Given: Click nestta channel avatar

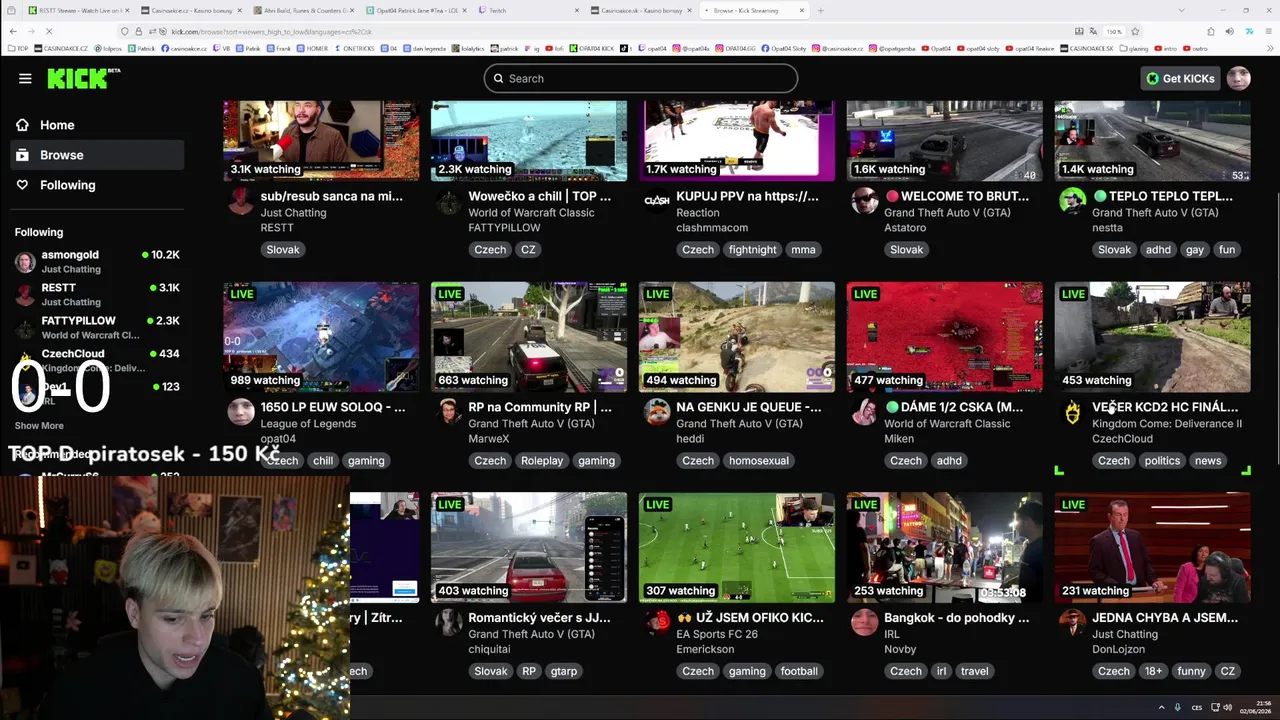Looking at the screenshot, I should click(x=1073, y=201).
